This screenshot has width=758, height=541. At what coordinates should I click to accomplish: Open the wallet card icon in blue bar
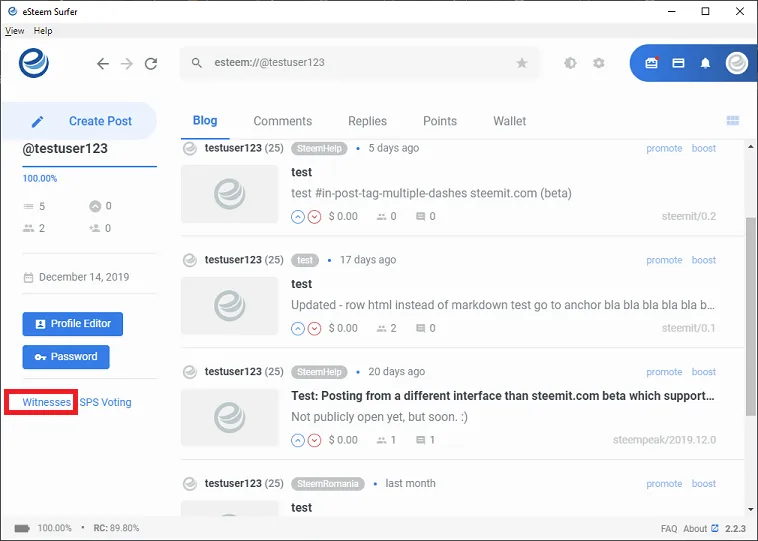(x=678, y=63)
